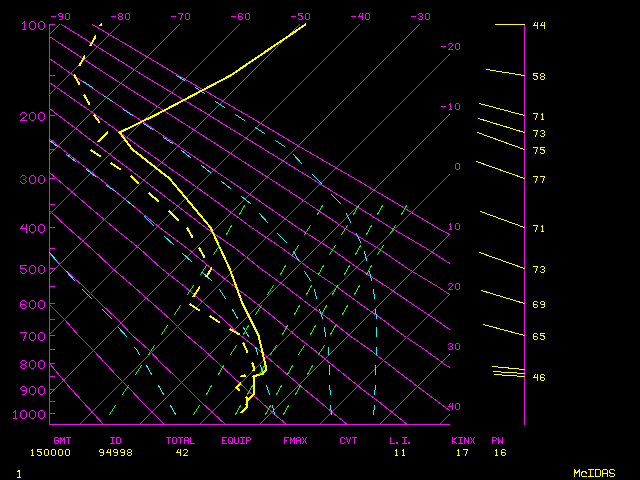Click the McIDAS label in the corner
This screenshot has width=640, height=480.
[594, 472]
